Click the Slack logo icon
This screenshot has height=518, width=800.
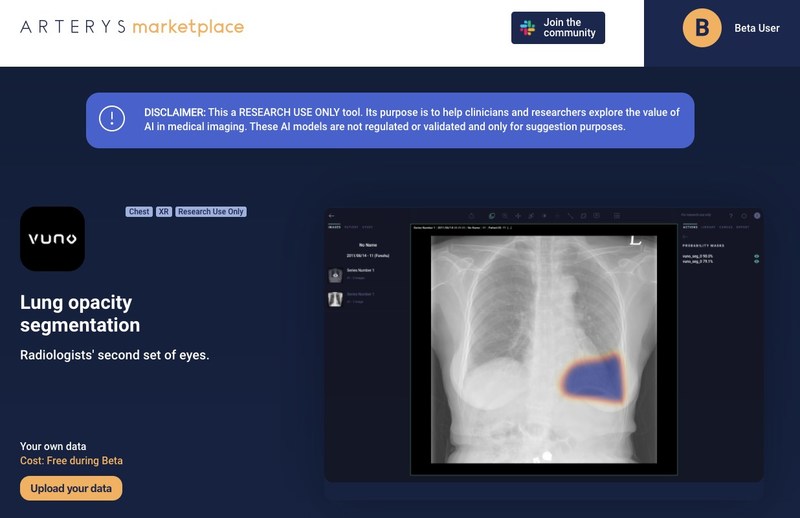click(527, 27)
